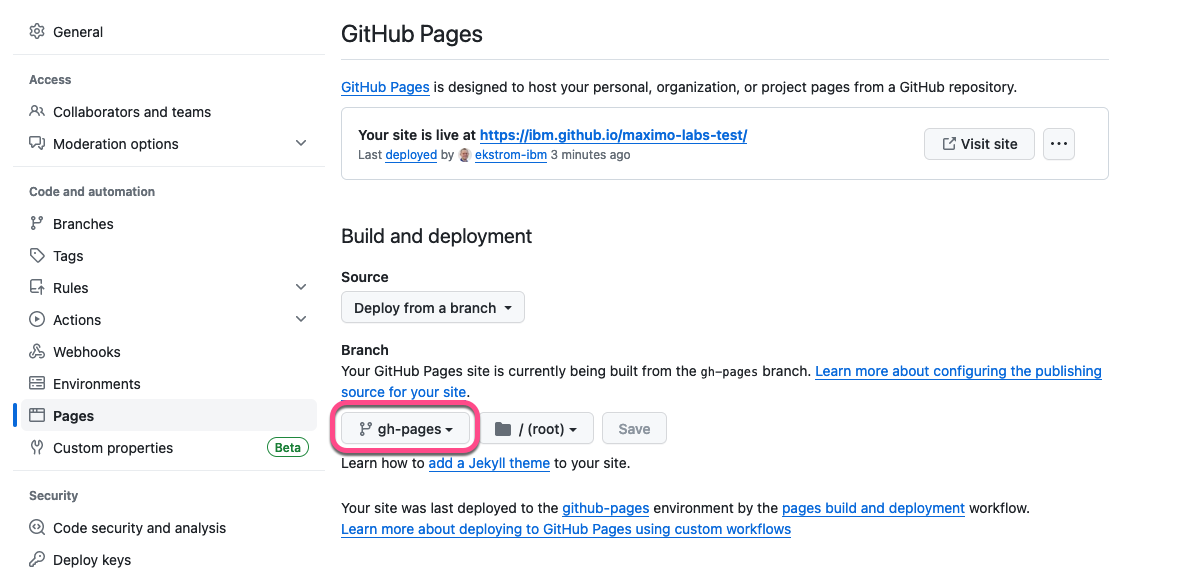The width and height of the screenshot is (1177, 575).
Task: Open the three-dots more options menu
Action: coord(1058,143)
